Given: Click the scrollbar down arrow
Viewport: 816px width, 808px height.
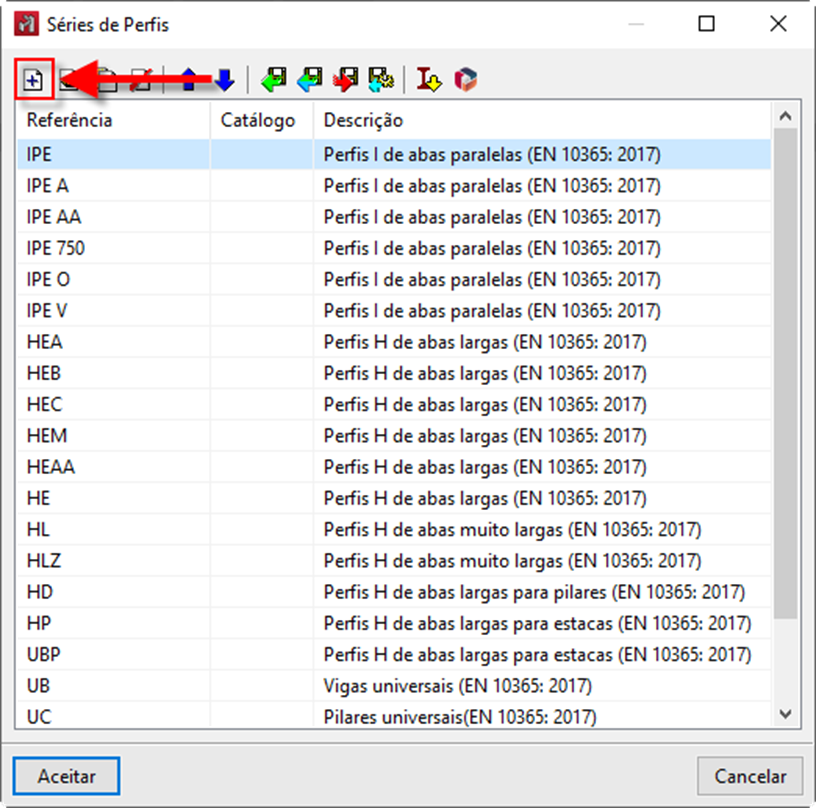Looking at the screenshot, I should coord(785,714).
